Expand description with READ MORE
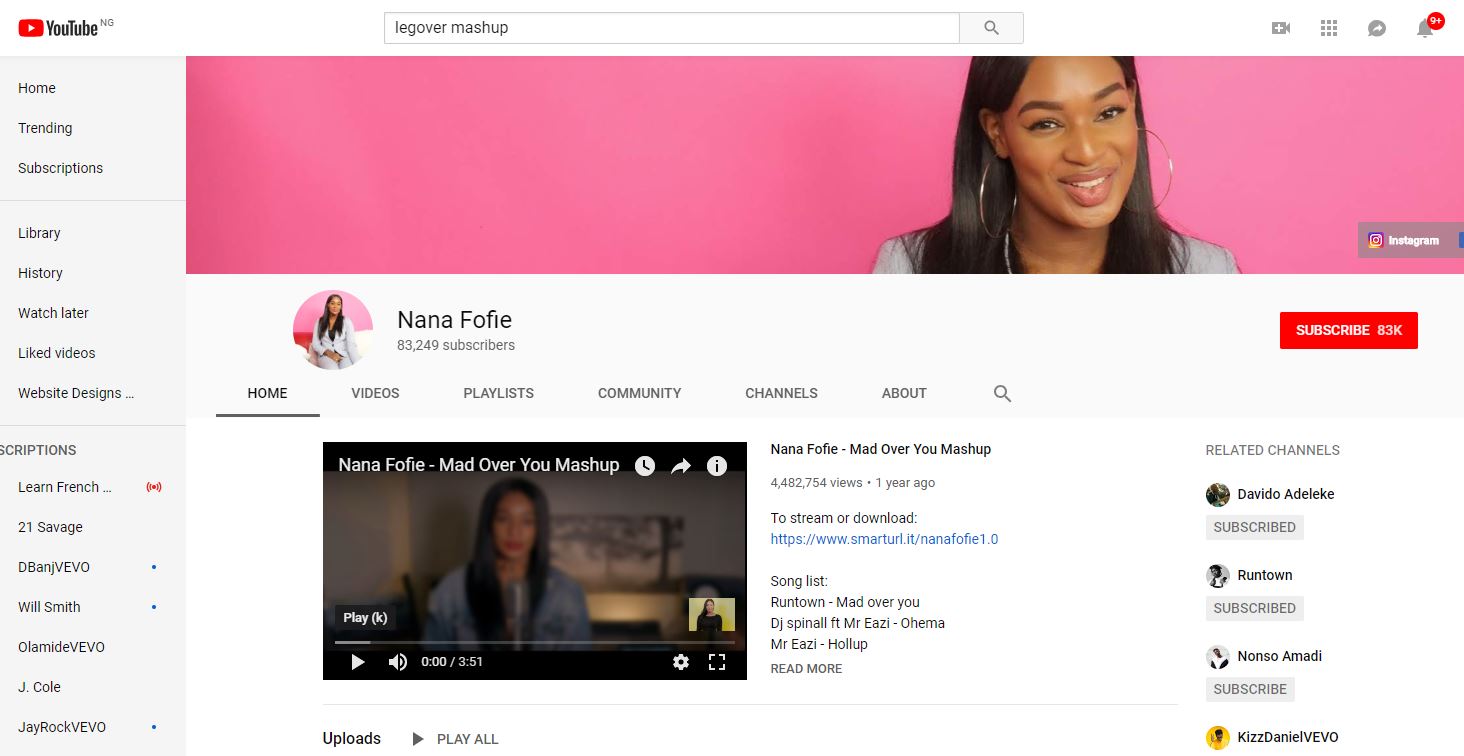 click(x=806, y=669)
